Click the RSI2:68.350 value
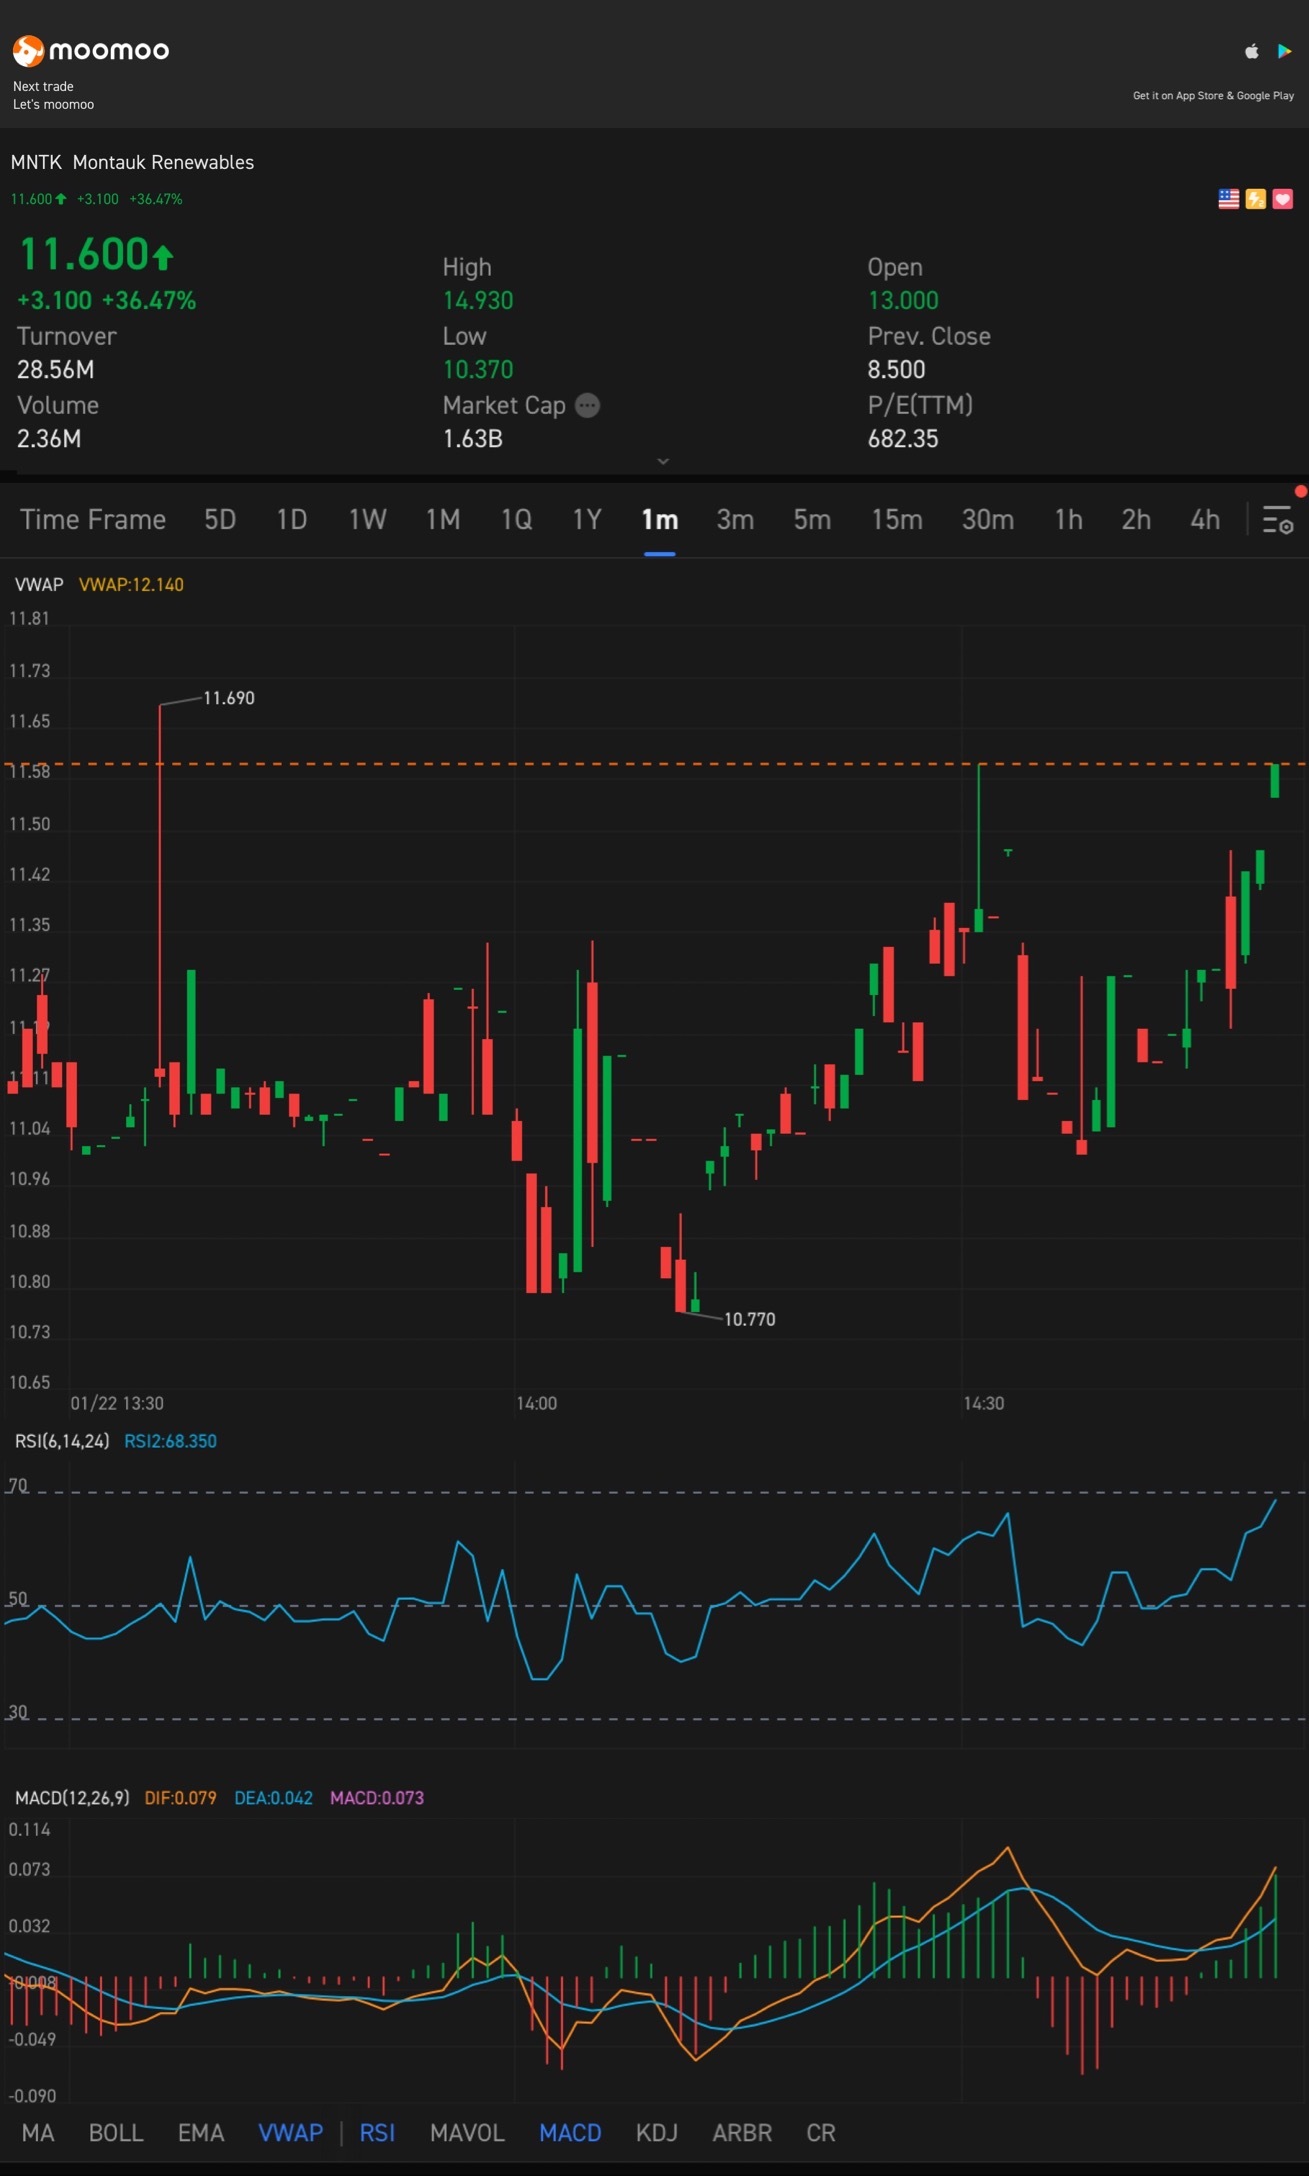The height and width of the screenshot is (2176, 1309). click(170, 1441)
